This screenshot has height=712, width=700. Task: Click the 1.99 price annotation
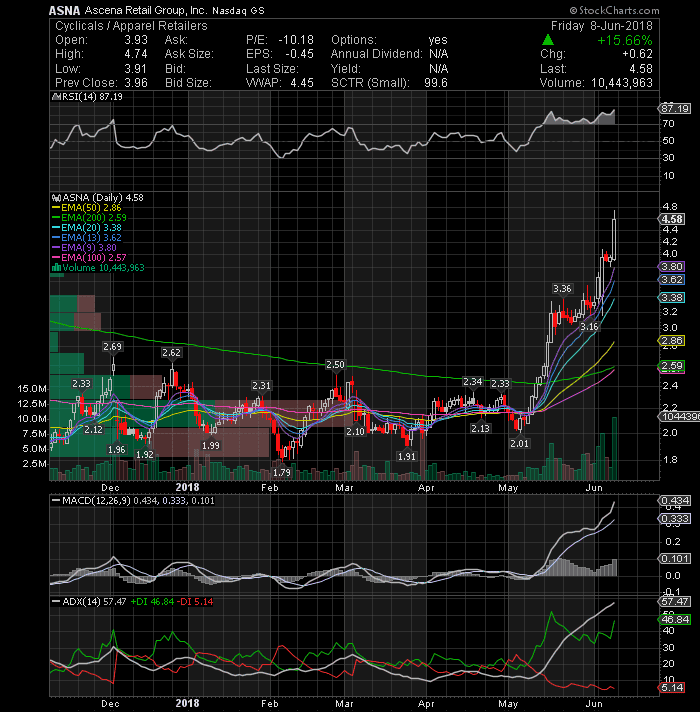coord(211,446)
